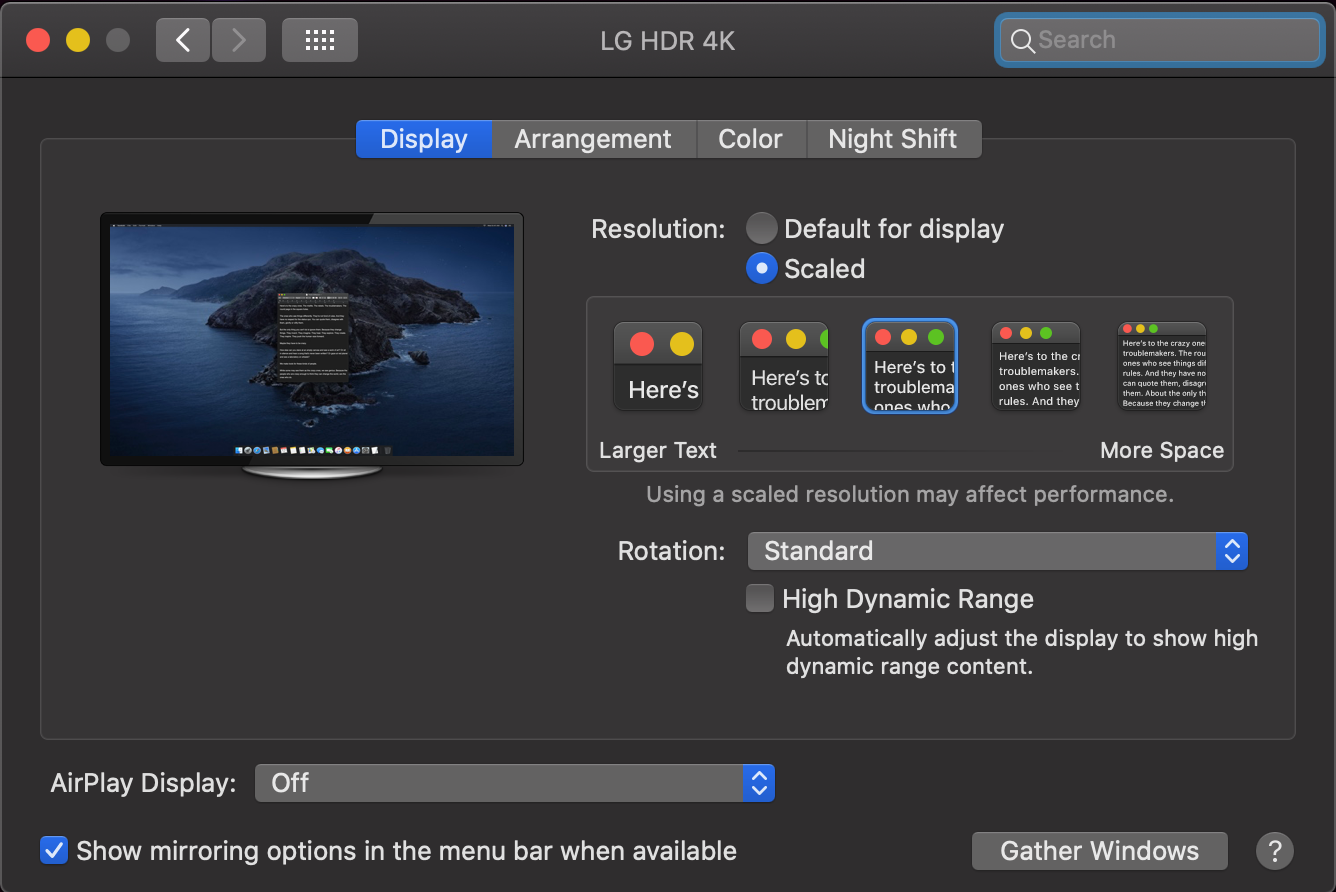Open the help question mark button
The width and height of the screenshot is (1336, 892).
[1275, 851]
